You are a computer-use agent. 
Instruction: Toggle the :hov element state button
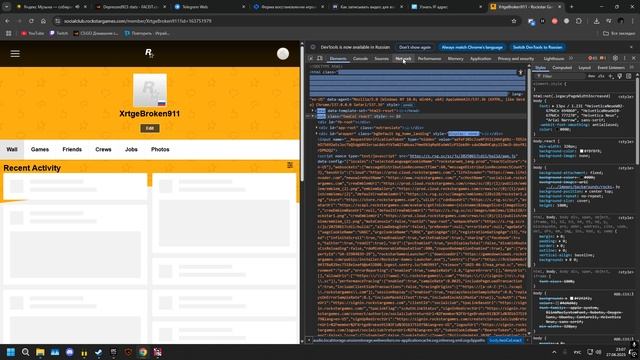point(591,76)
